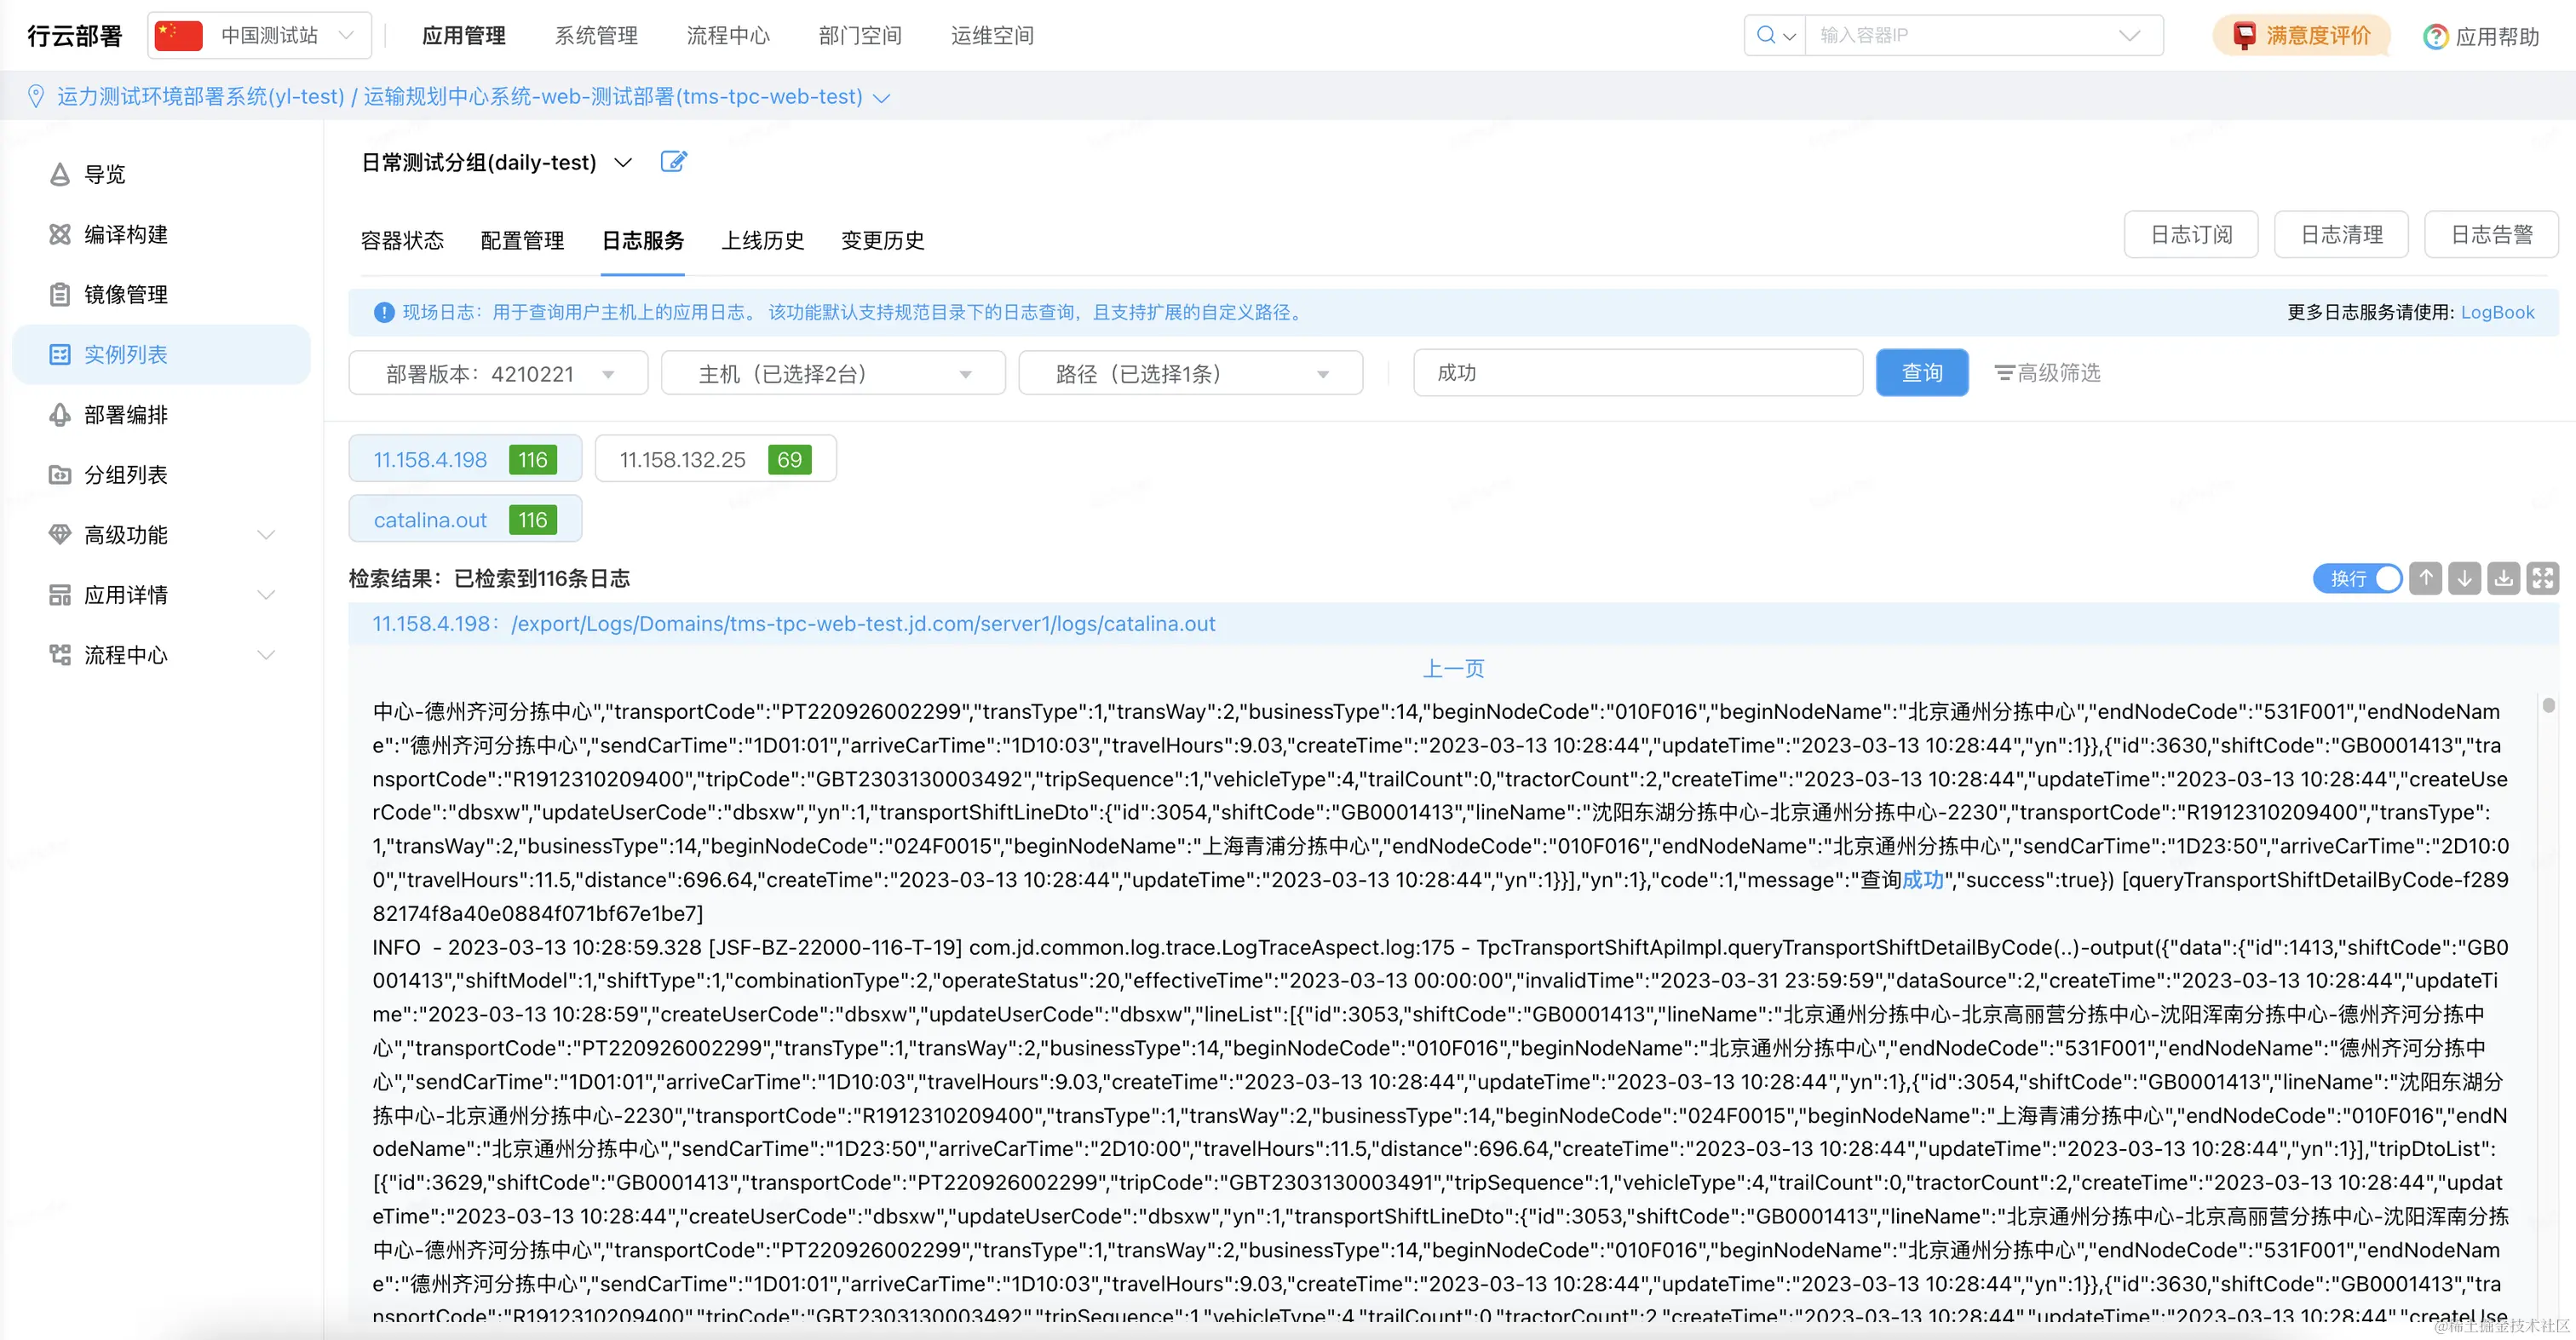Screen dimensions: 2576x1340
Task: Click the edit icon beside 日常测试分组
Action: click(673, 162)
